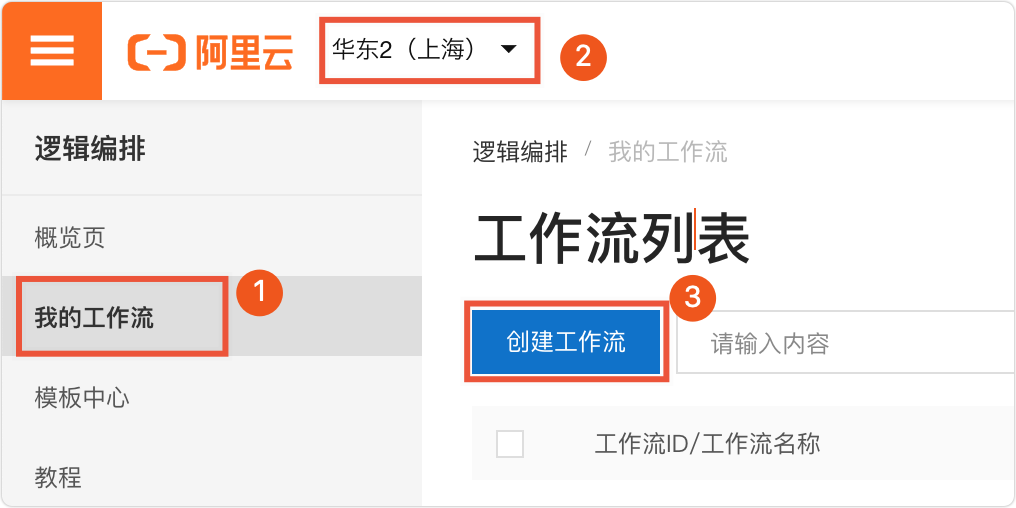This screenshot has height=508, width=1016.
Task: Open the orange hamburger menu
Action: [51, 50]
